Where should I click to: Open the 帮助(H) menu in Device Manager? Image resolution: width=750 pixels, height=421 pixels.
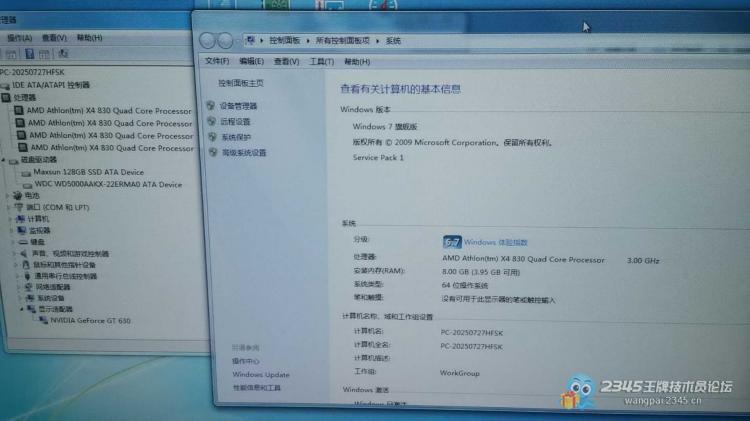coord(89,37)
